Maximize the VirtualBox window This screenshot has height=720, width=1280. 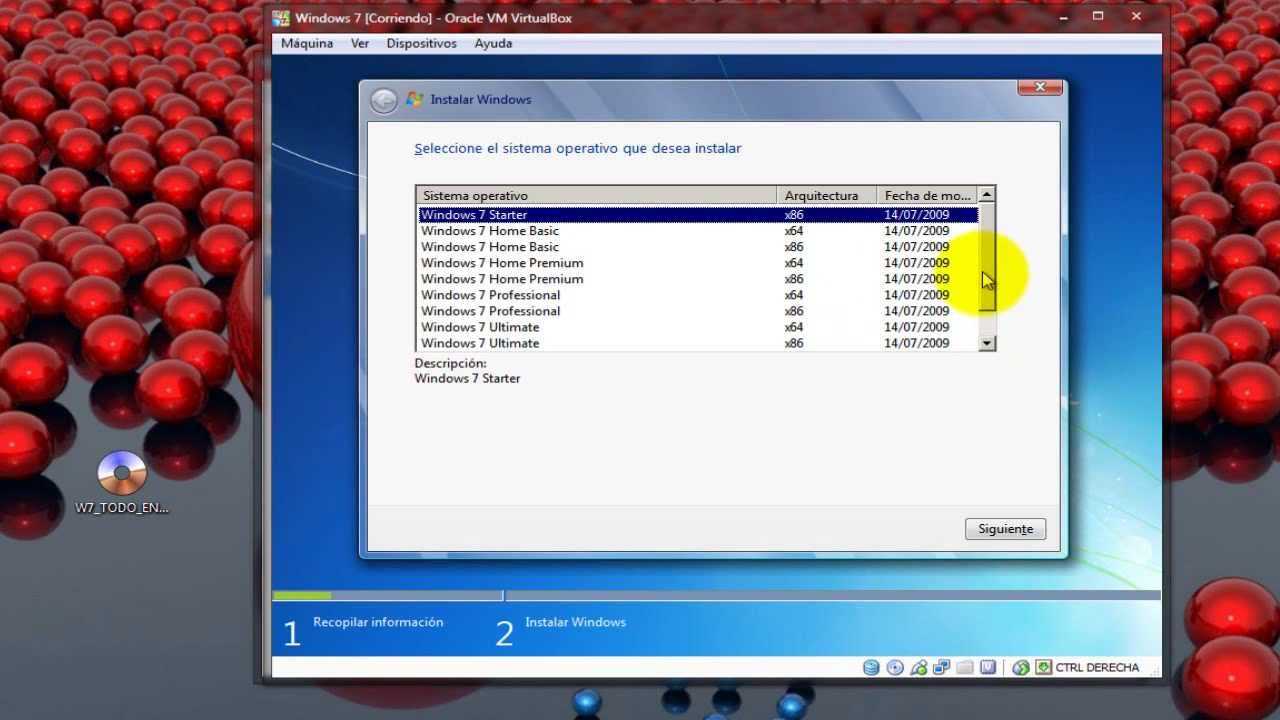(x=1098, y=17)
